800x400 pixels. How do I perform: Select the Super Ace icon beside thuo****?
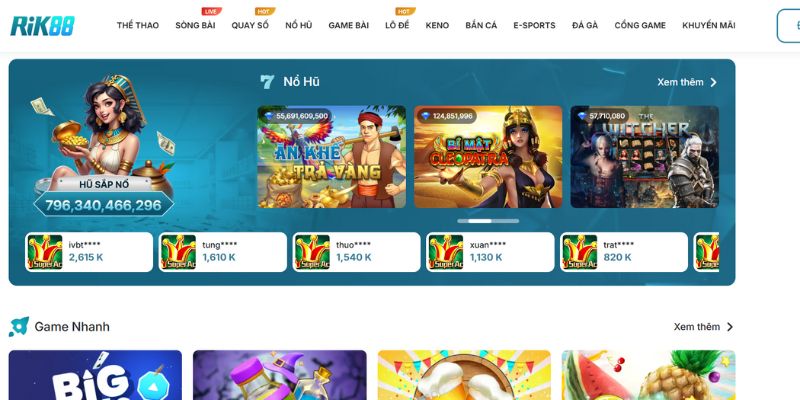(312, 252)
